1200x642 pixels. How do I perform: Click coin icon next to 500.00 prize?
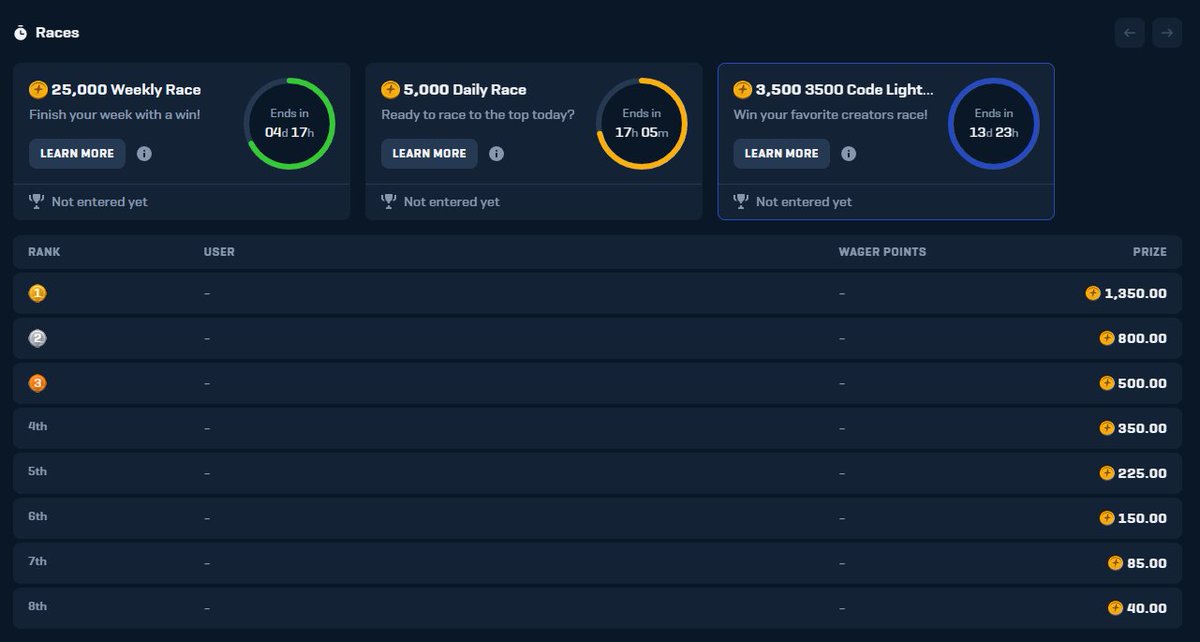(x=1106, y=383)
